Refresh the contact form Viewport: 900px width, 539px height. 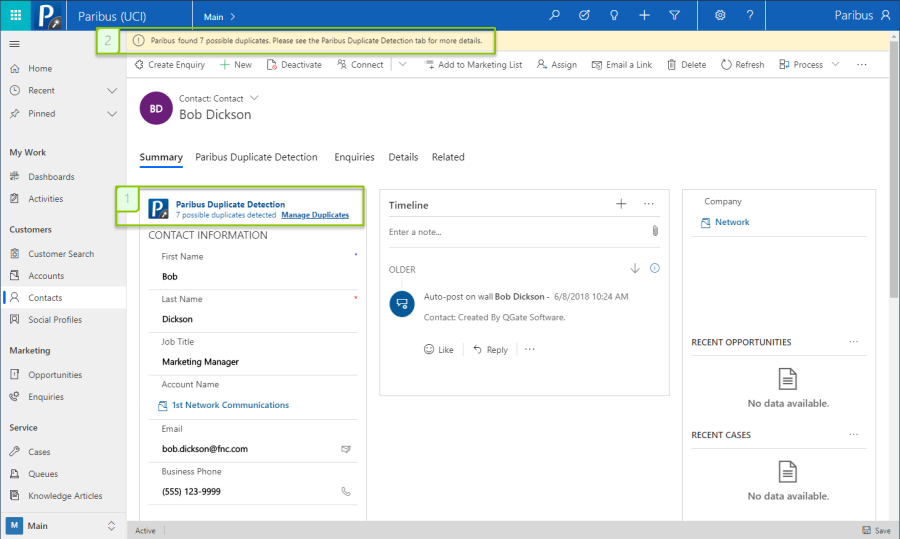[x=743, y=65]
